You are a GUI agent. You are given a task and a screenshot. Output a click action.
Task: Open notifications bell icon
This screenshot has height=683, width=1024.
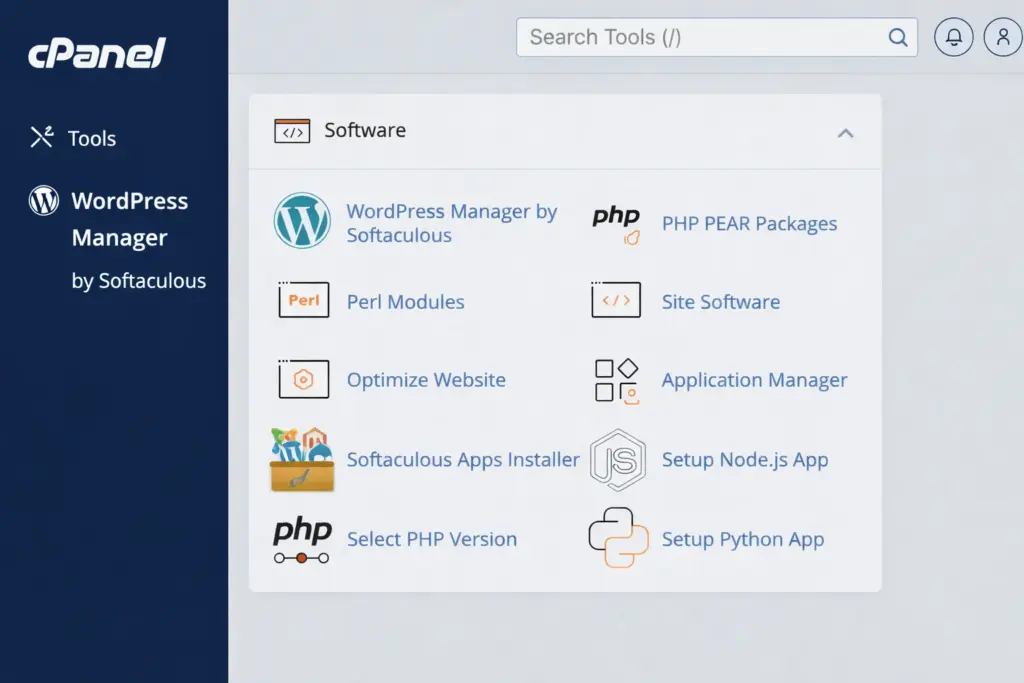click(x=953, y=37)
